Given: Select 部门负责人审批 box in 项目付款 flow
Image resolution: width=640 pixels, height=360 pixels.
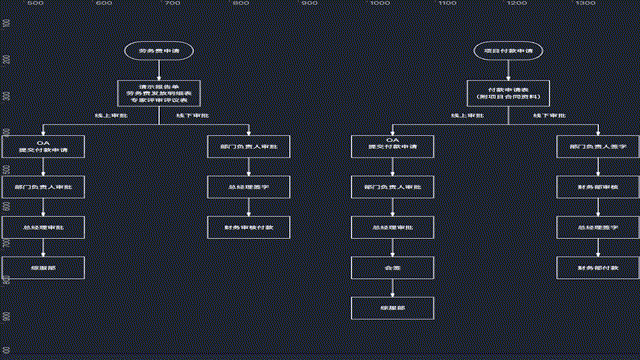Looking at the screenshot, I should [x=393, y=187].
